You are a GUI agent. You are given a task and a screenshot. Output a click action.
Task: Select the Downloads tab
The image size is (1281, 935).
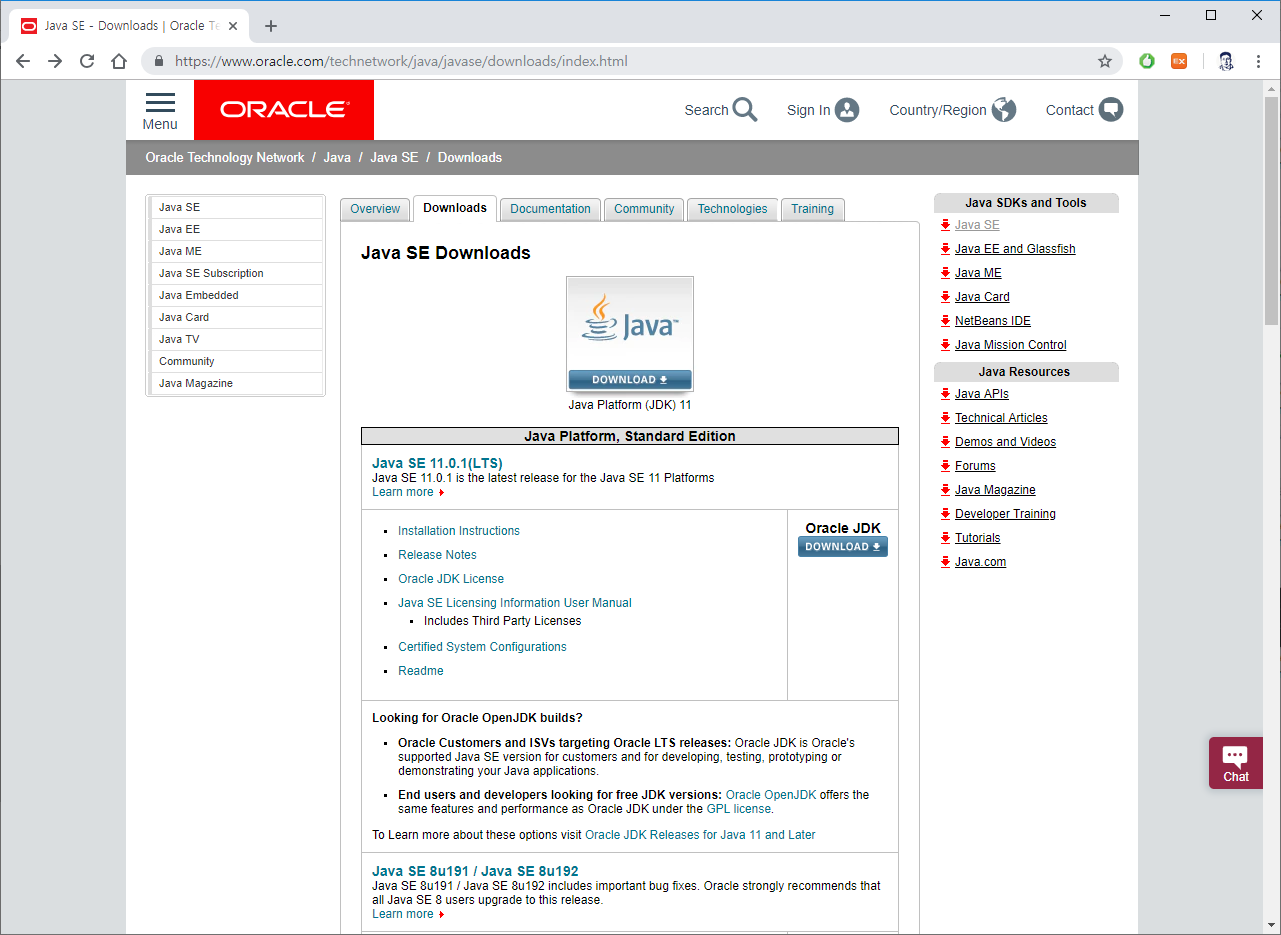(x=455, y=208)
